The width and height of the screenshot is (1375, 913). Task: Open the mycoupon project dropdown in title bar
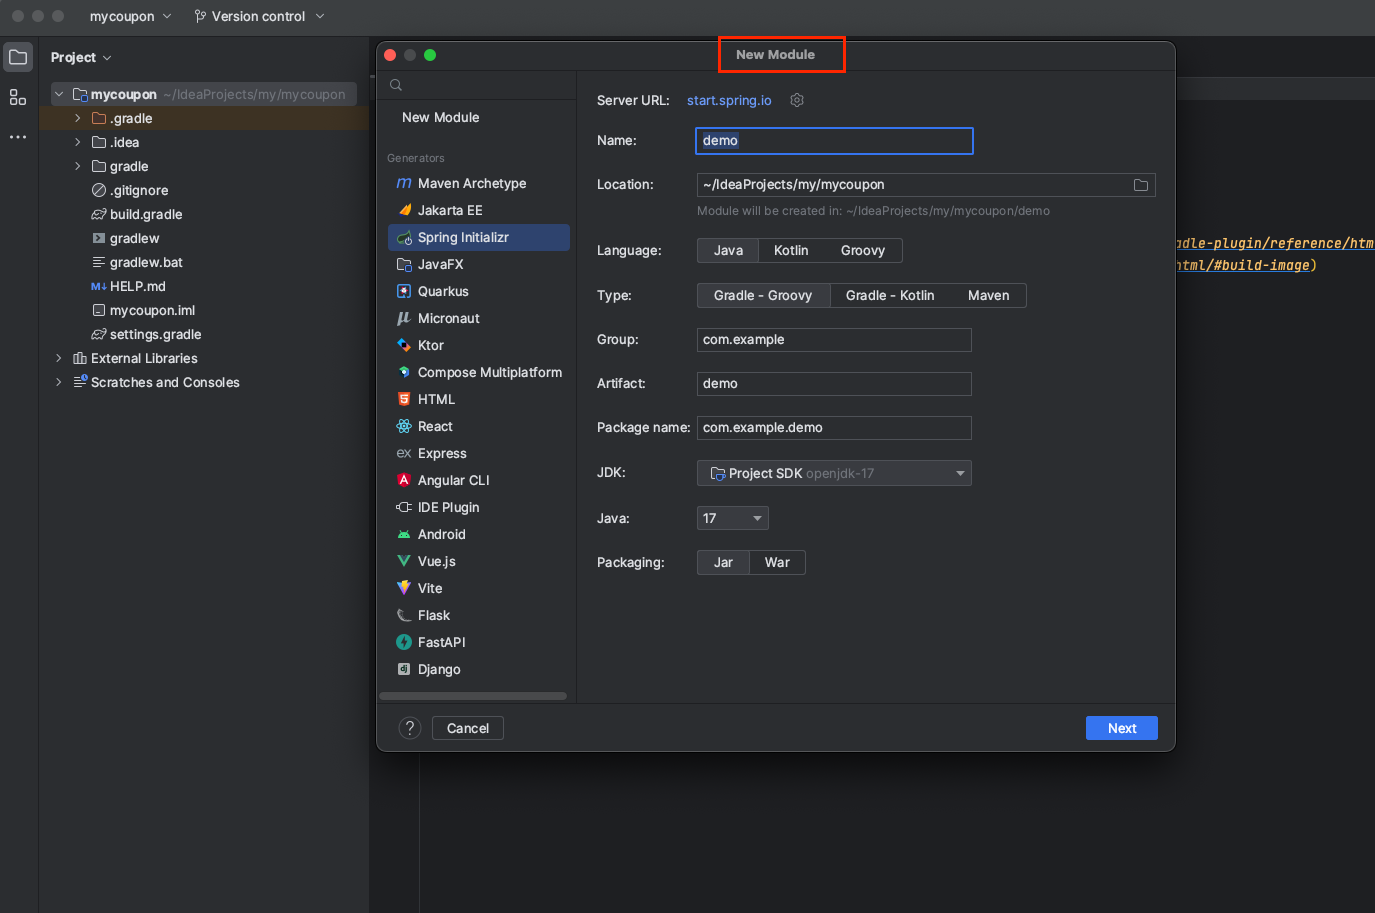click(130, 16)
